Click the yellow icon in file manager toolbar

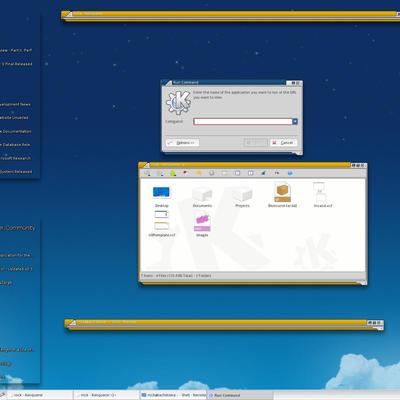199,173
